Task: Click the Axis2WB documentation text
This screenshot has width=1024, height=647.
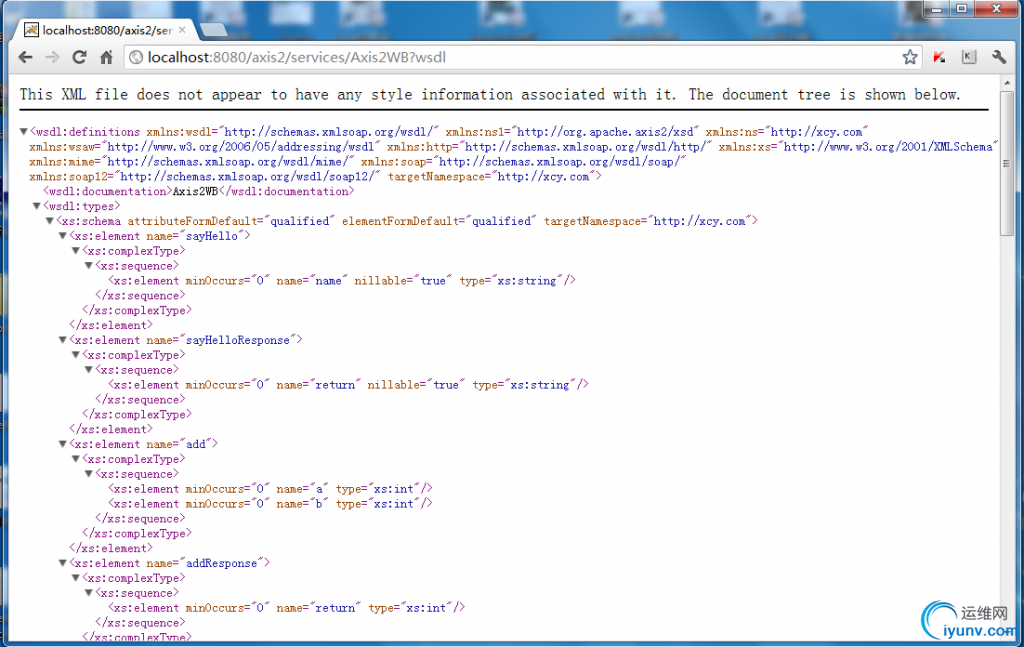Action: pos(195,191)
